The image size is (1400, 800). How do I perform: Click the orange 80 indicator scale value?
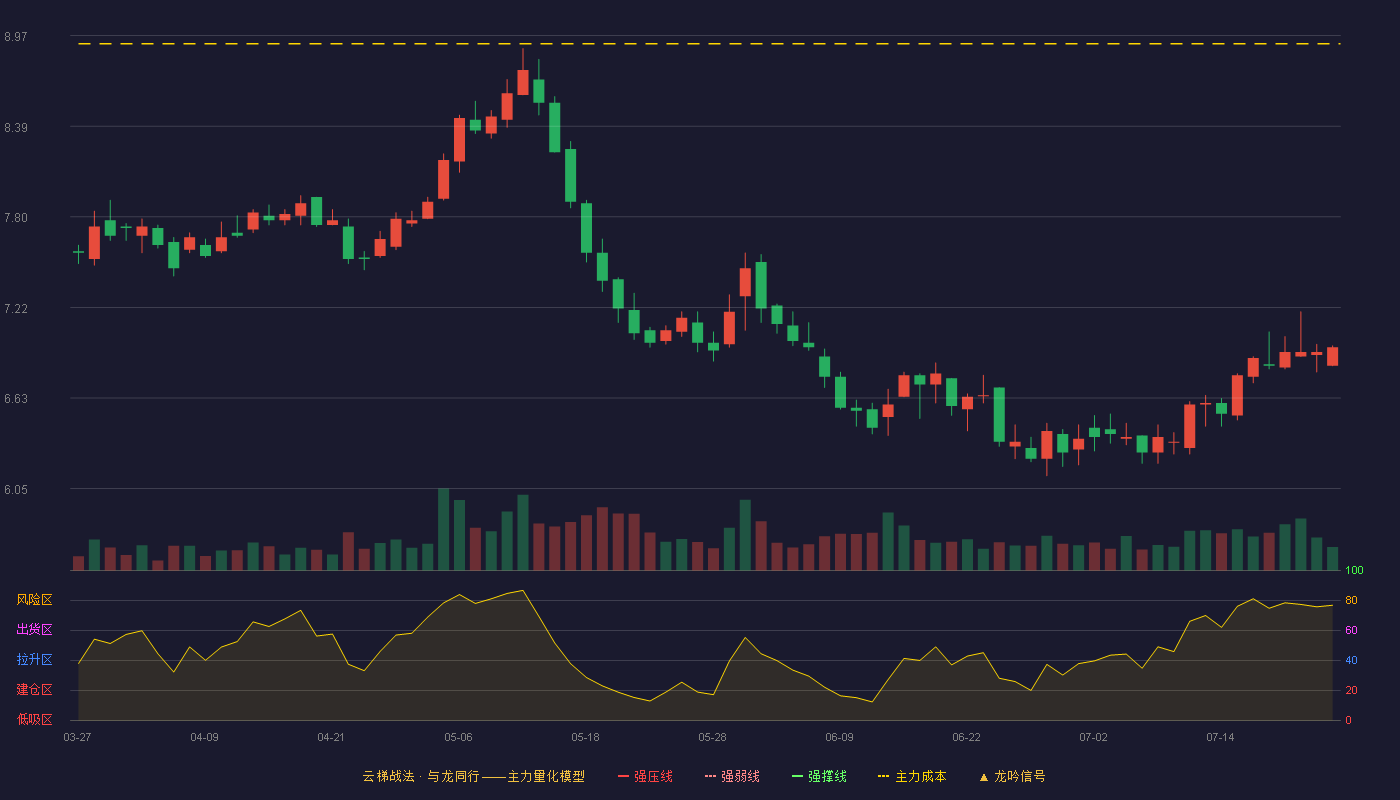coord(1351,600)
